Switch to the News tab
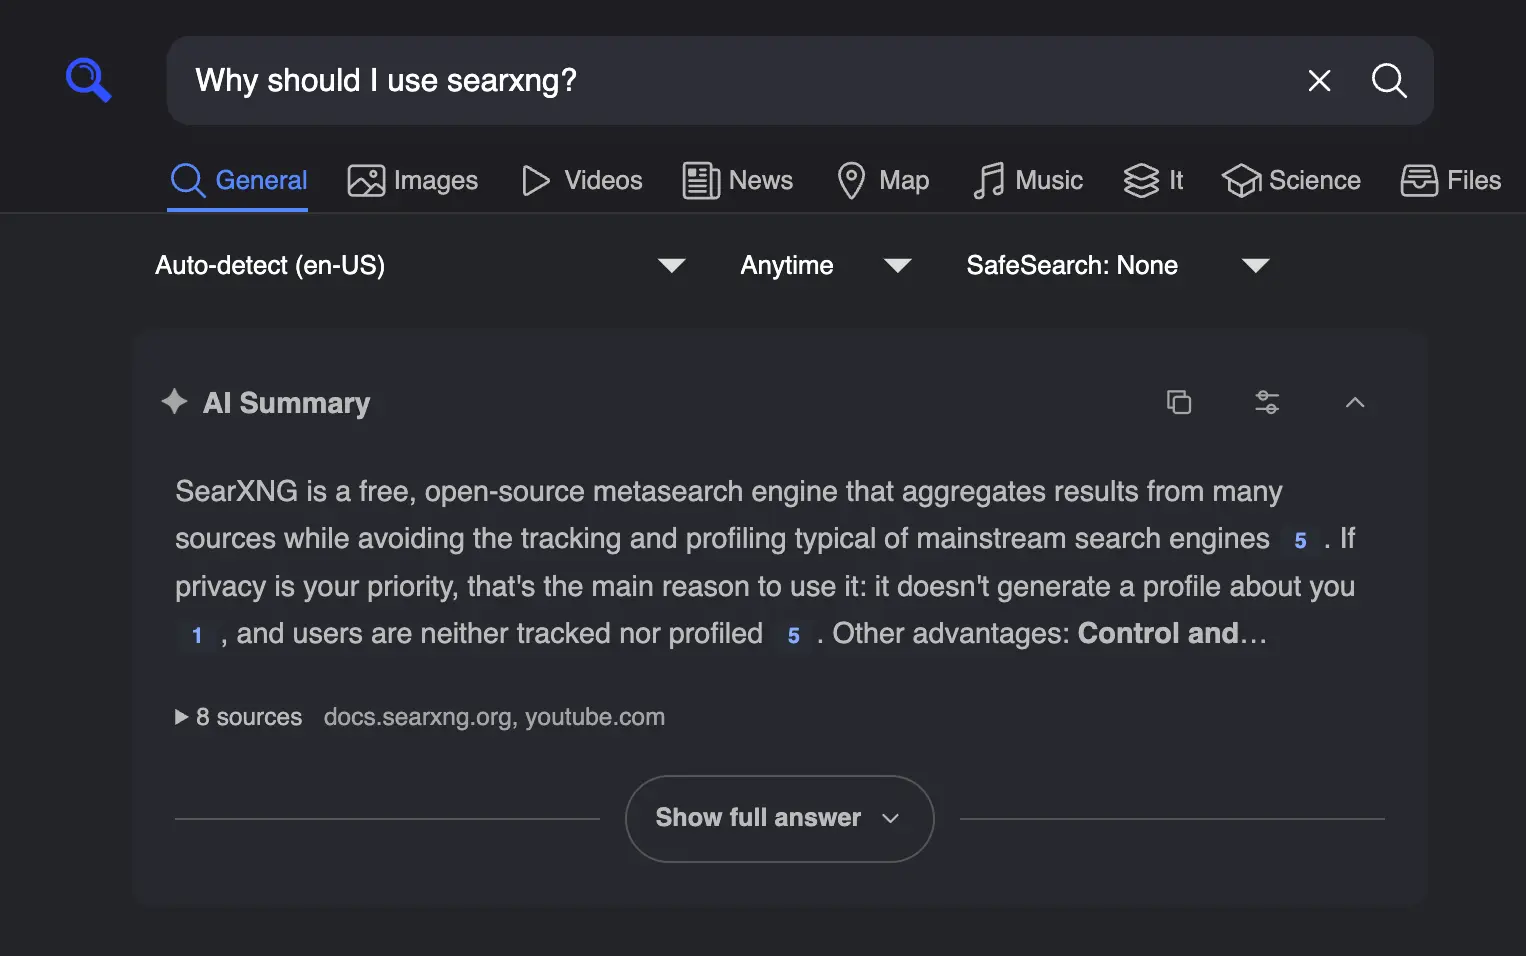 point(738,181)
